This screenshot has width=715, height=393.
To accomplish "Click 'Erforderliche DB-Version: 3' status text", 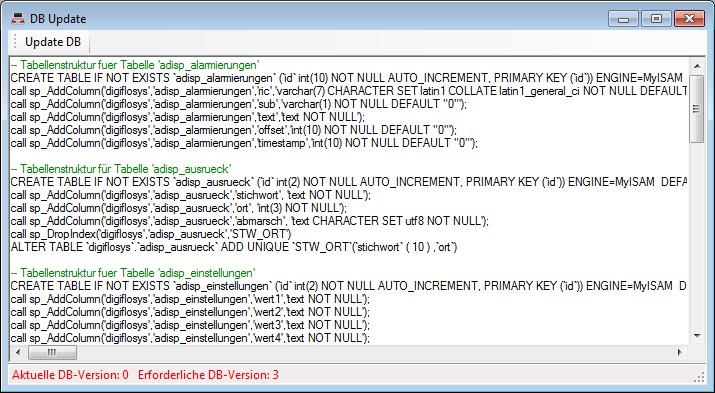I will point(208,375).
